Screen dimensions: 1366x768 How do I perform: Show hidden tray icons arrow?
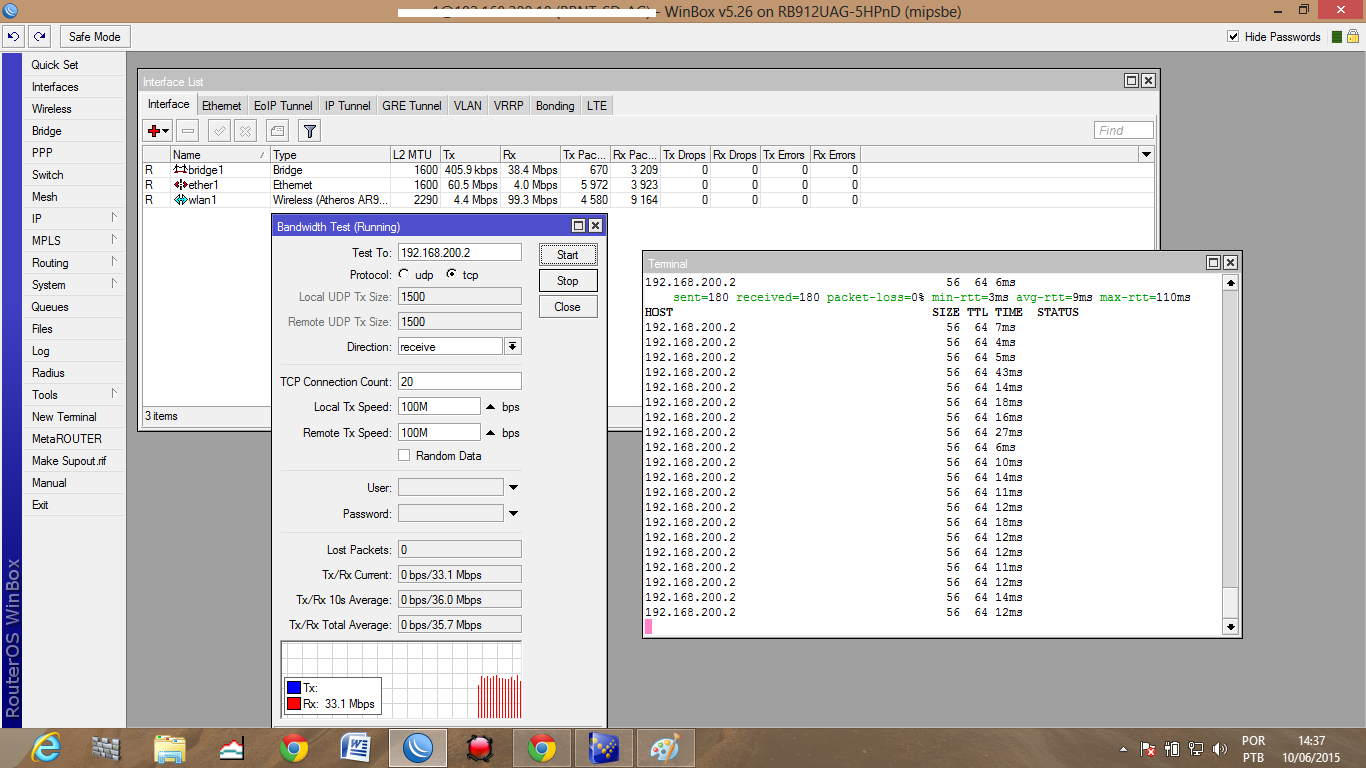1124,749
